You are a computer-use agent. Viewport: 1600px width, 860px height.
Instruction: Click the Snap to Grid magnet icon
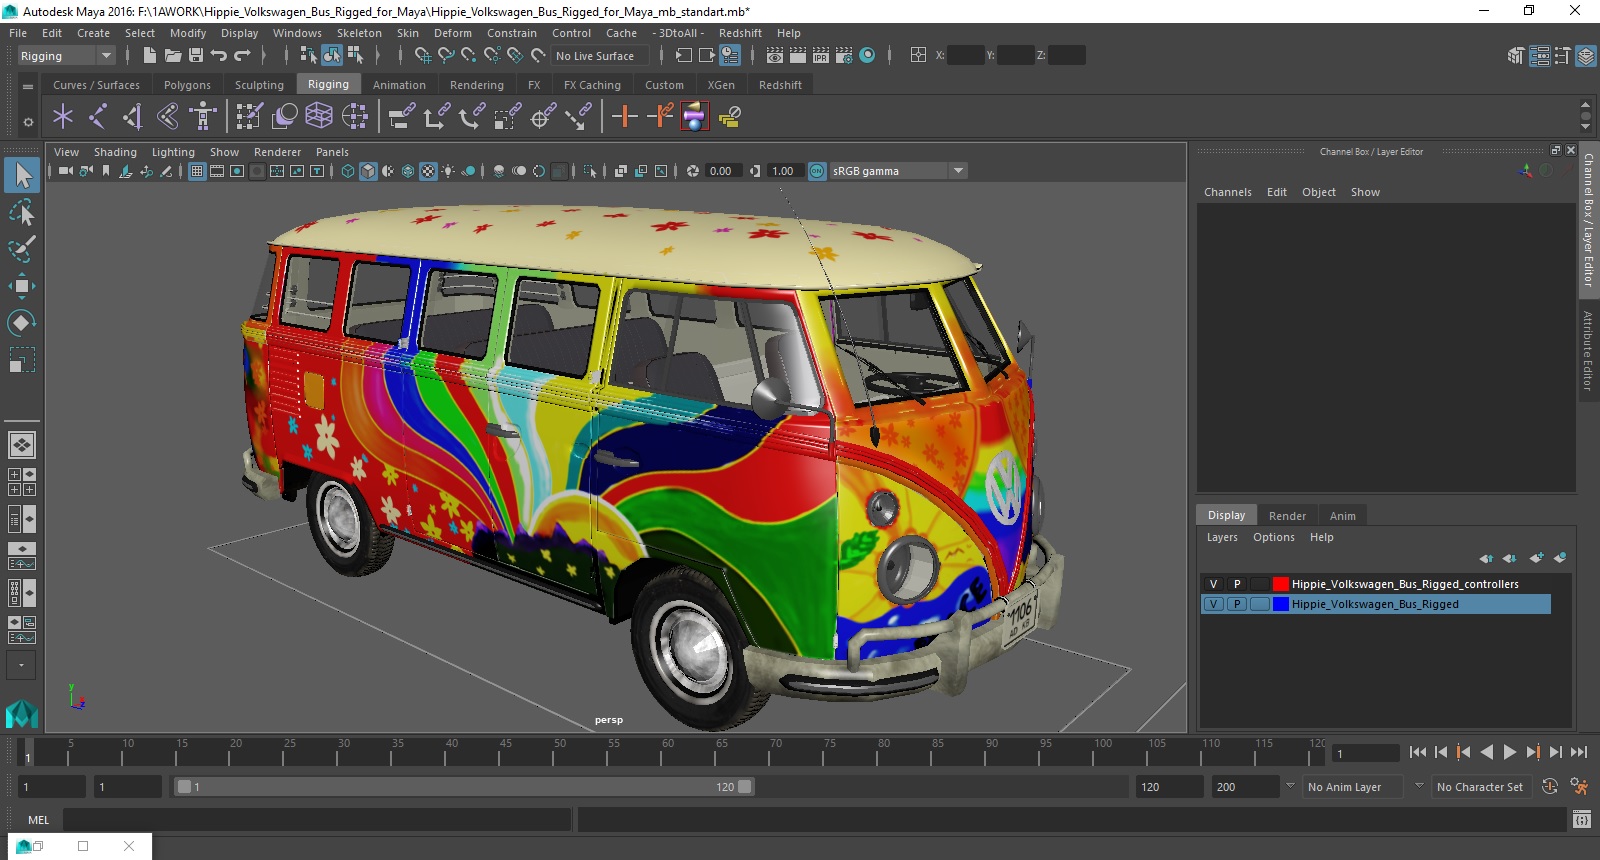(423, 56)
